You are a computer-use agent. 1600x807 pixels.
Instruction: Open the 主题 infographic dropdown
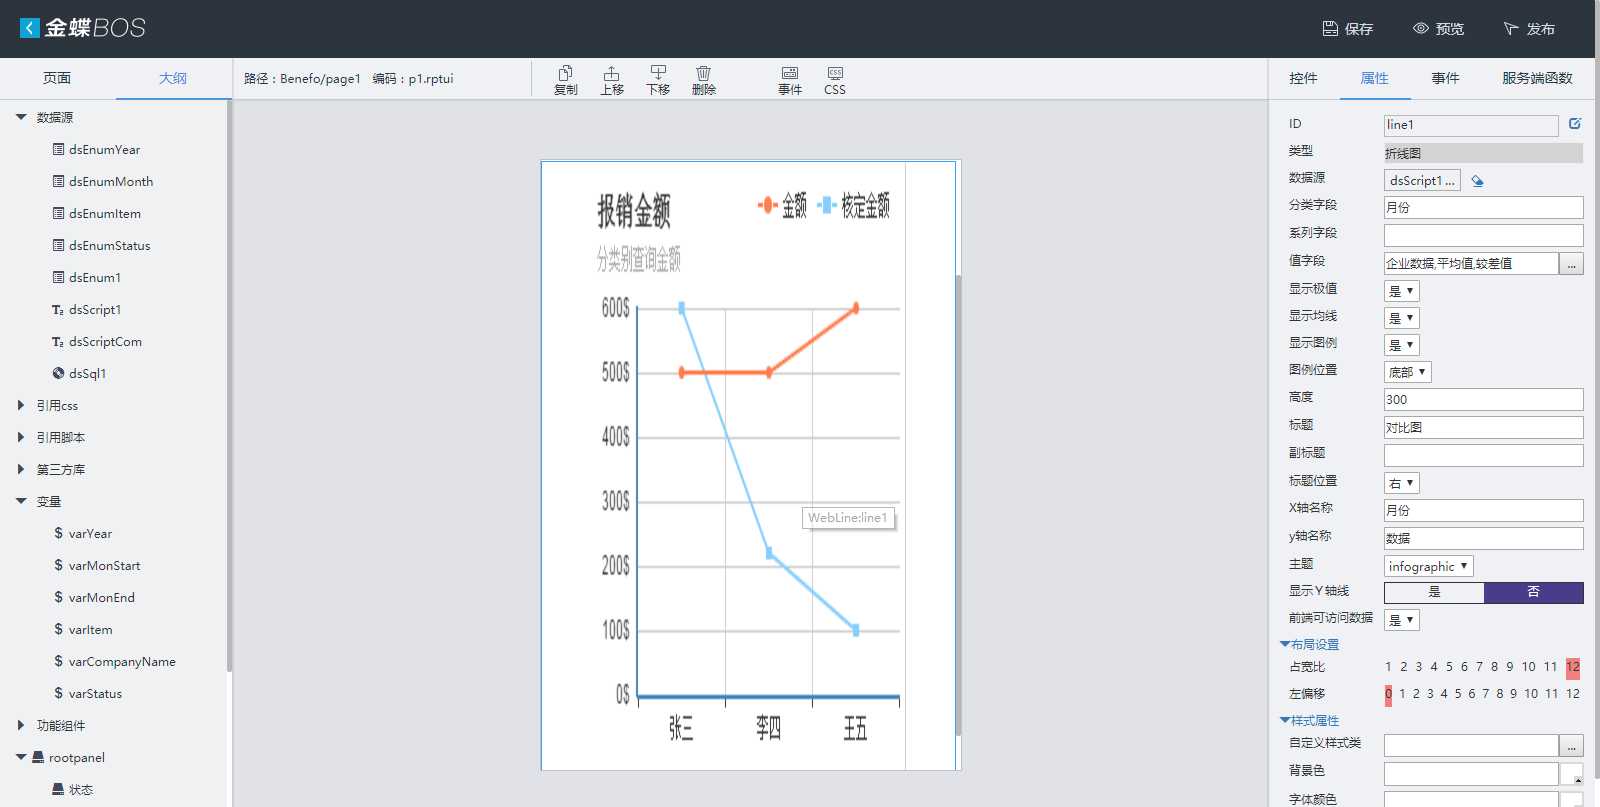(1429, 566)
